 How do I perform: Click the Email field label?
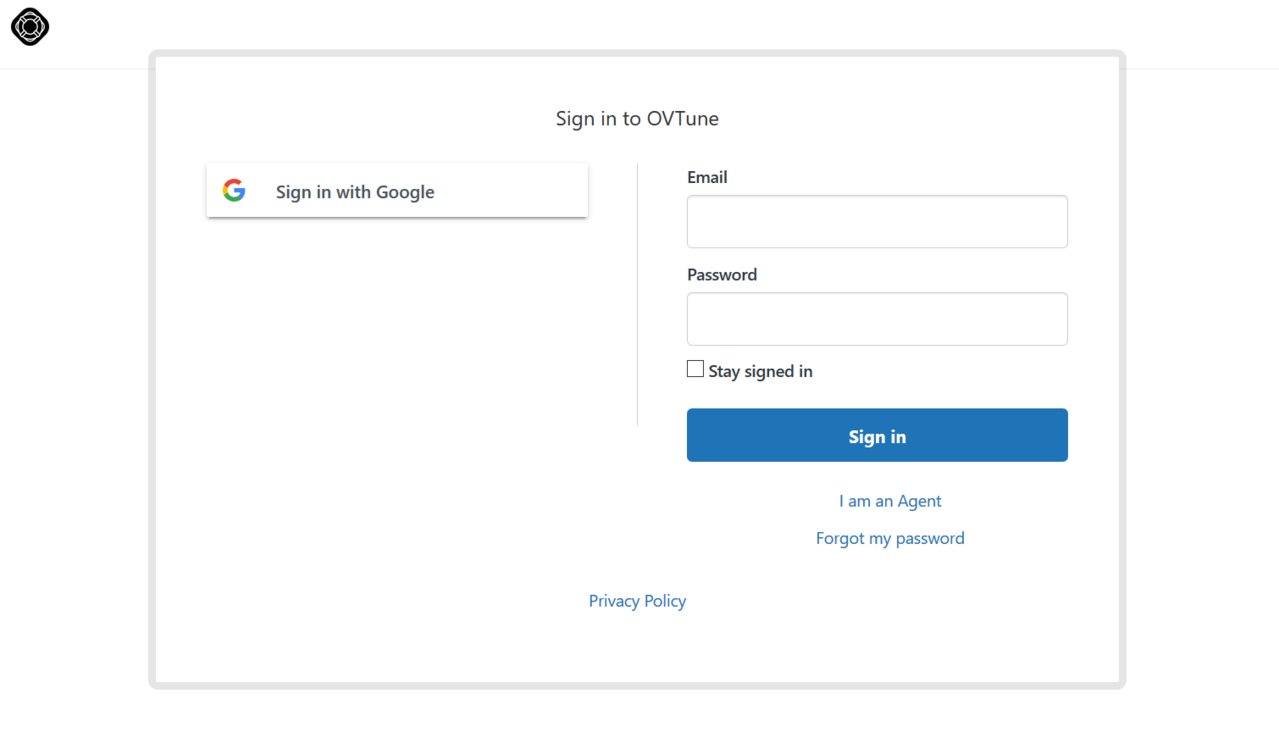pos(707,177)
